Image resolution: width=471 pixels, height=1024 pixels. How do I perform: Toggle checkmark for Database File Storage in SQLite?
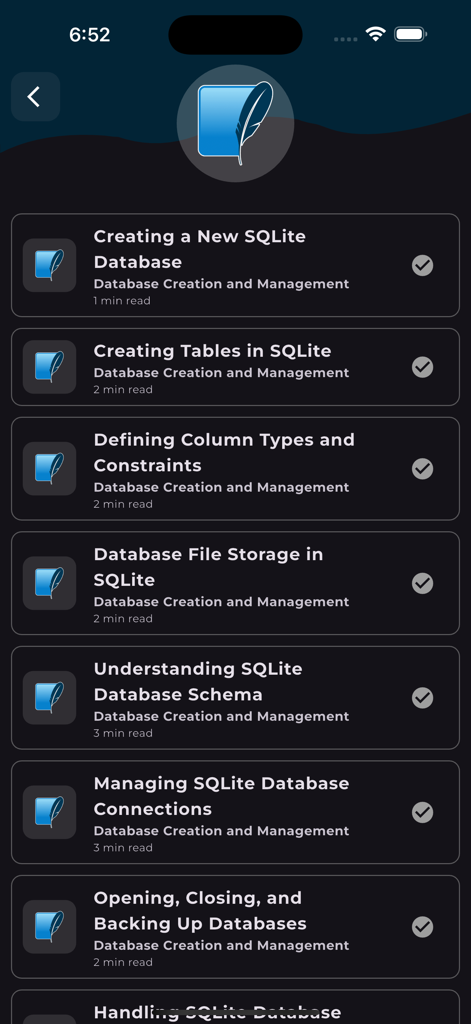point(423,583)
